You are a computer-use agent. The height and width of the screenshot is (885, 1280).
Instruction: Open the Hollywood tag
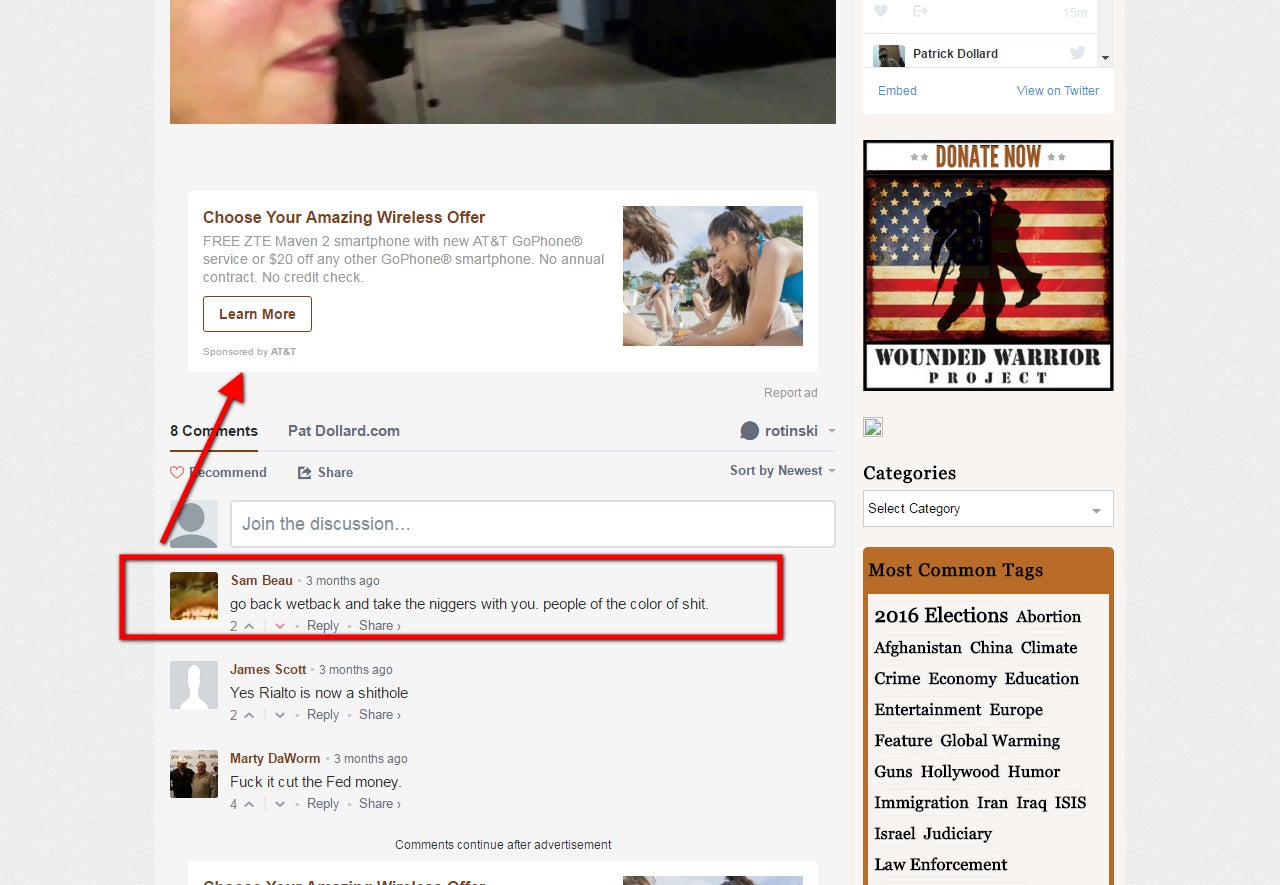point(960,772)
